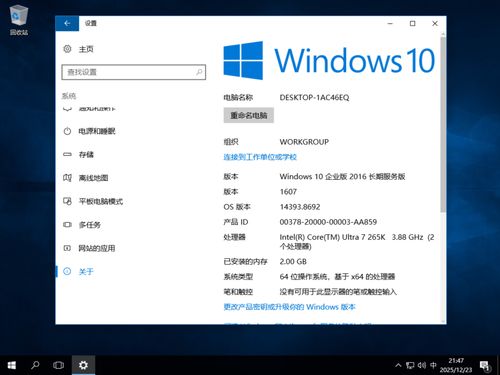The width and height of the screenshot is (500, 375).
Task: Click the Windows 10 企业版 2016 edition text
Action: [342, 176]
